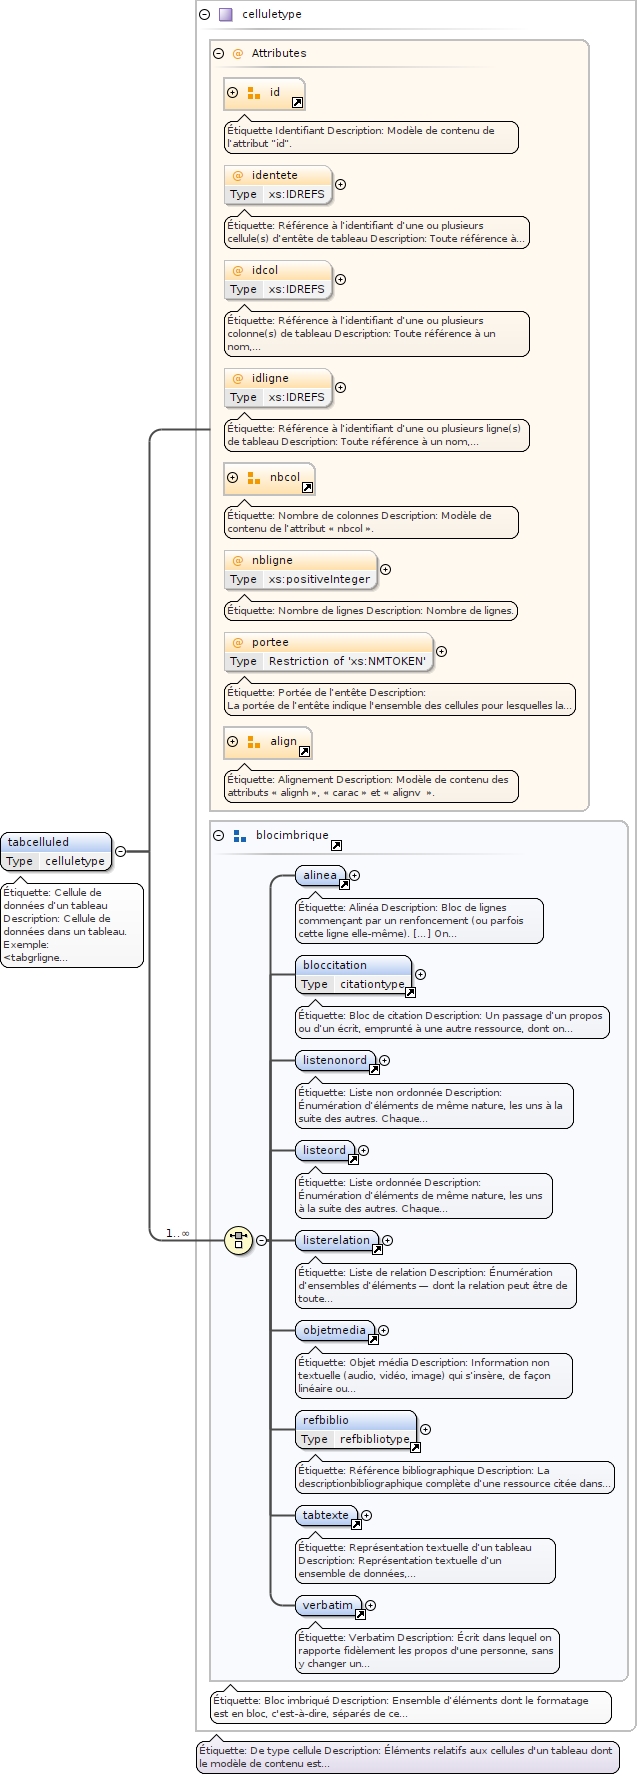Click the purple celluletype complex type icon
Viewport: 638px width, 1777px height.
tap(225, 15)
